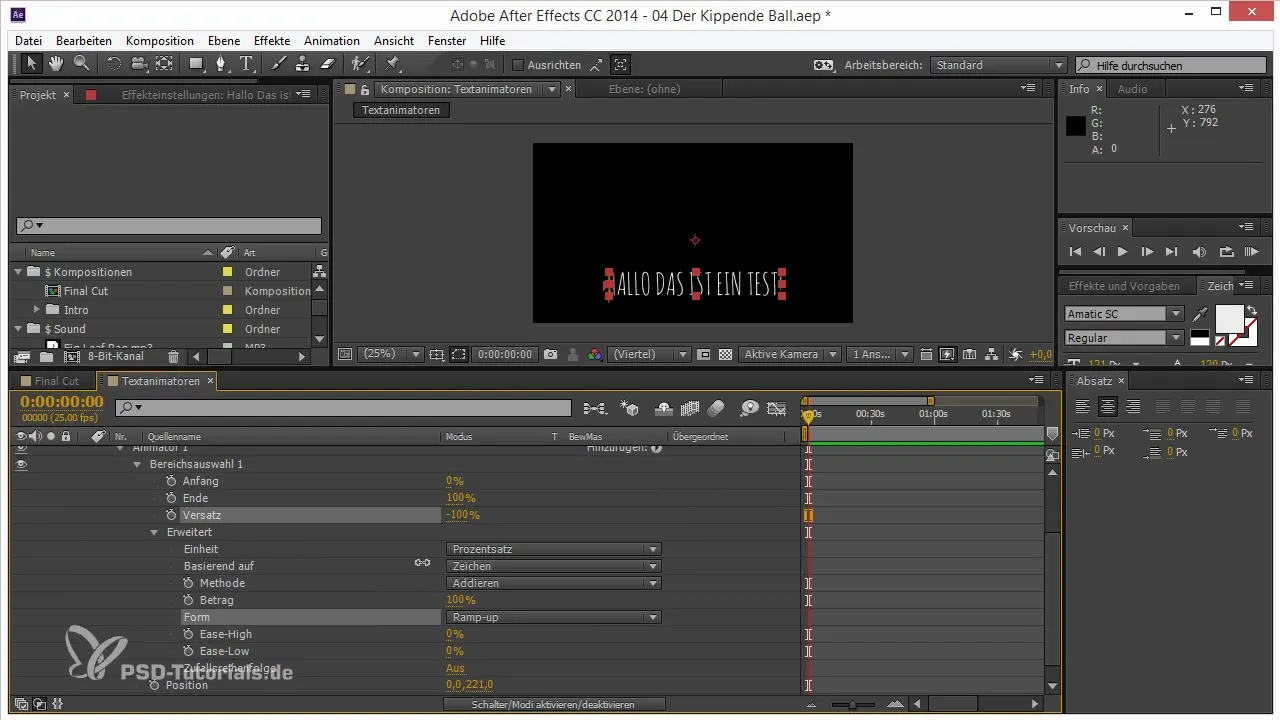1280x720 pixels.
Task: Select the Horizontal Type tool
Action: coord(247,64)
